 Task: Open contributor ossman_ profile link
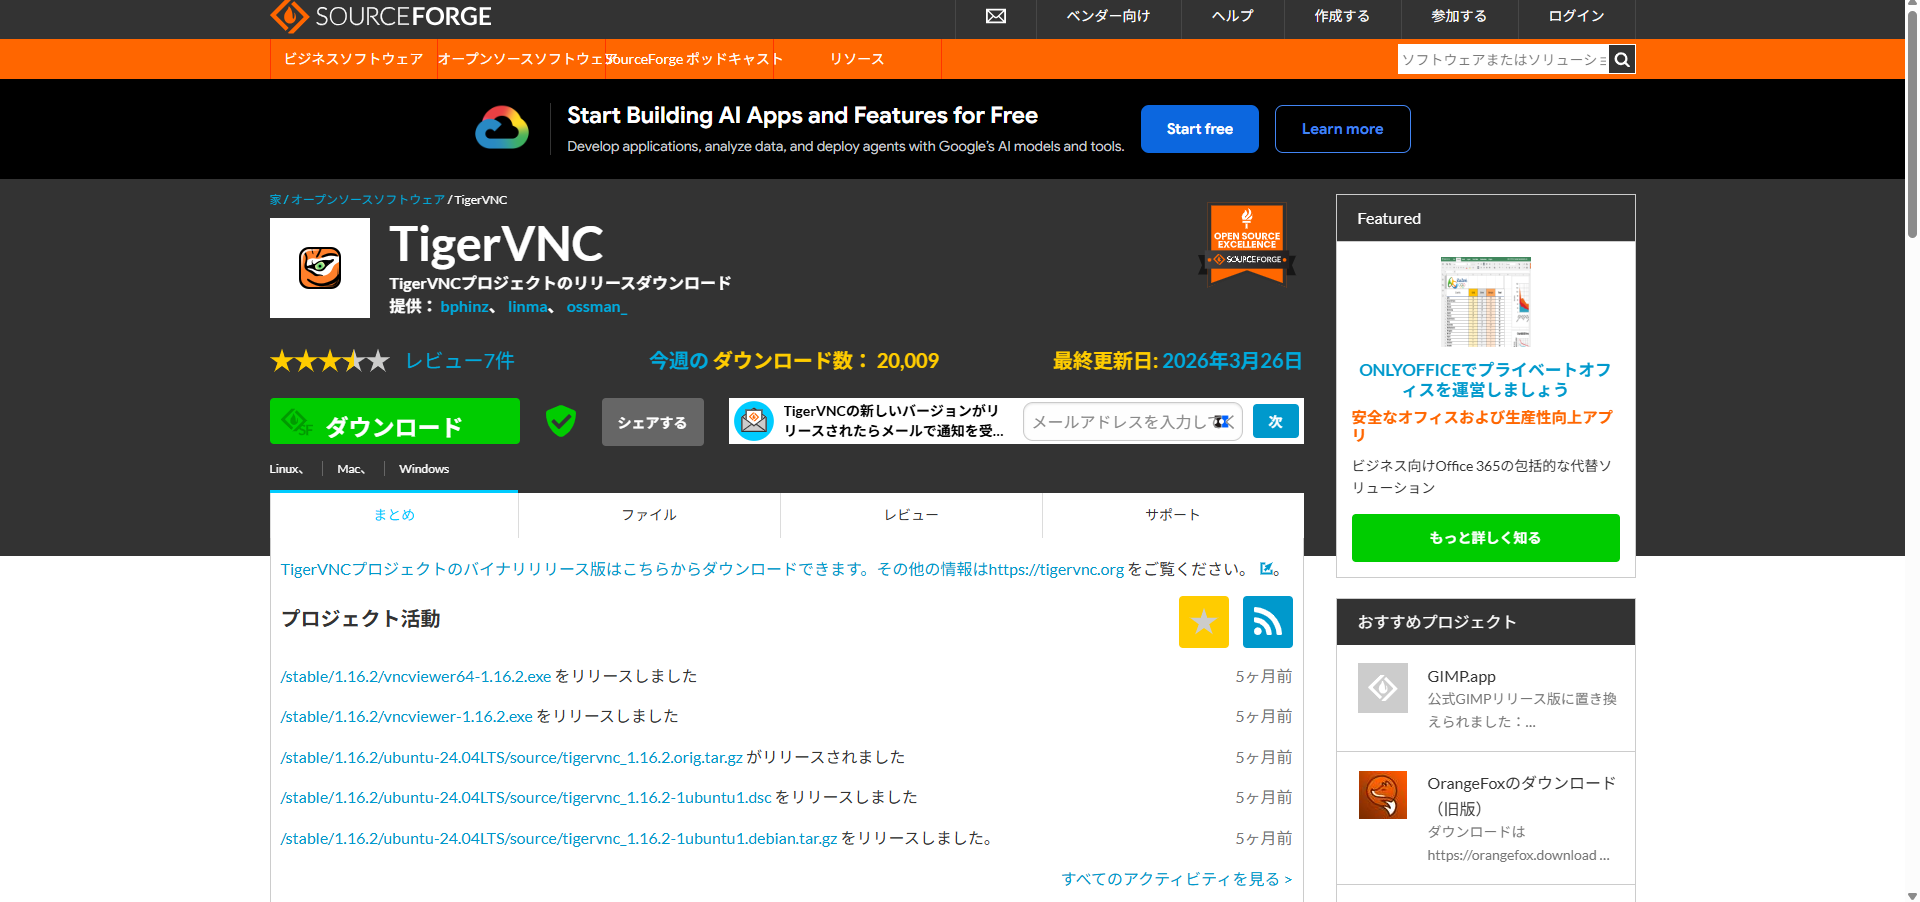(x=596, y=307)
